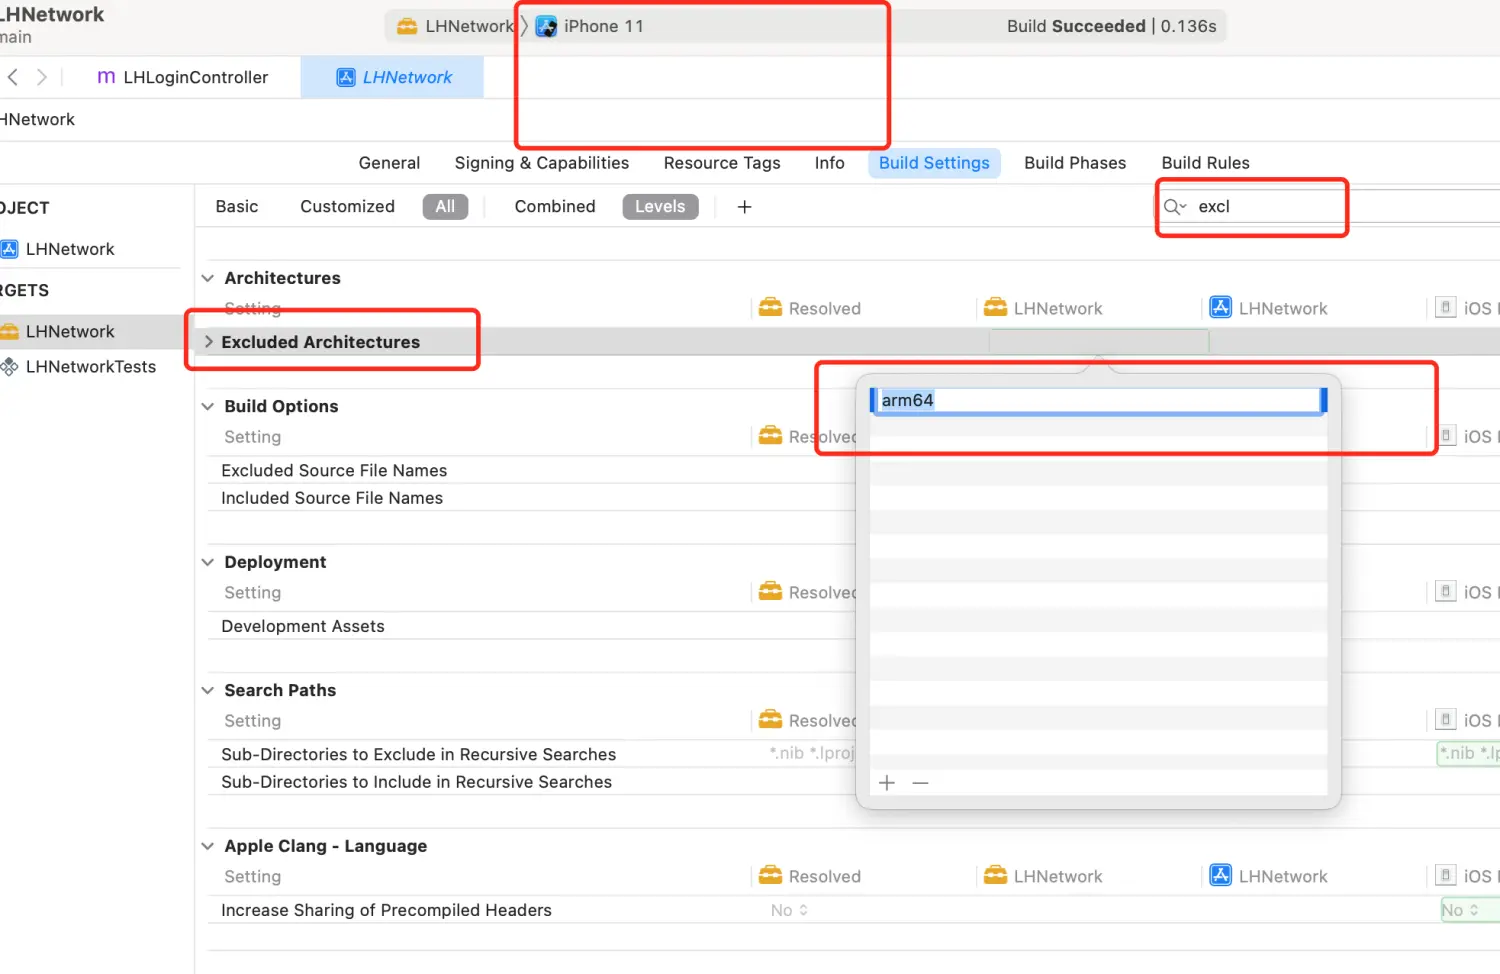
Task: Remove entry with the popup minus button
Action: (x=921, y=783)
